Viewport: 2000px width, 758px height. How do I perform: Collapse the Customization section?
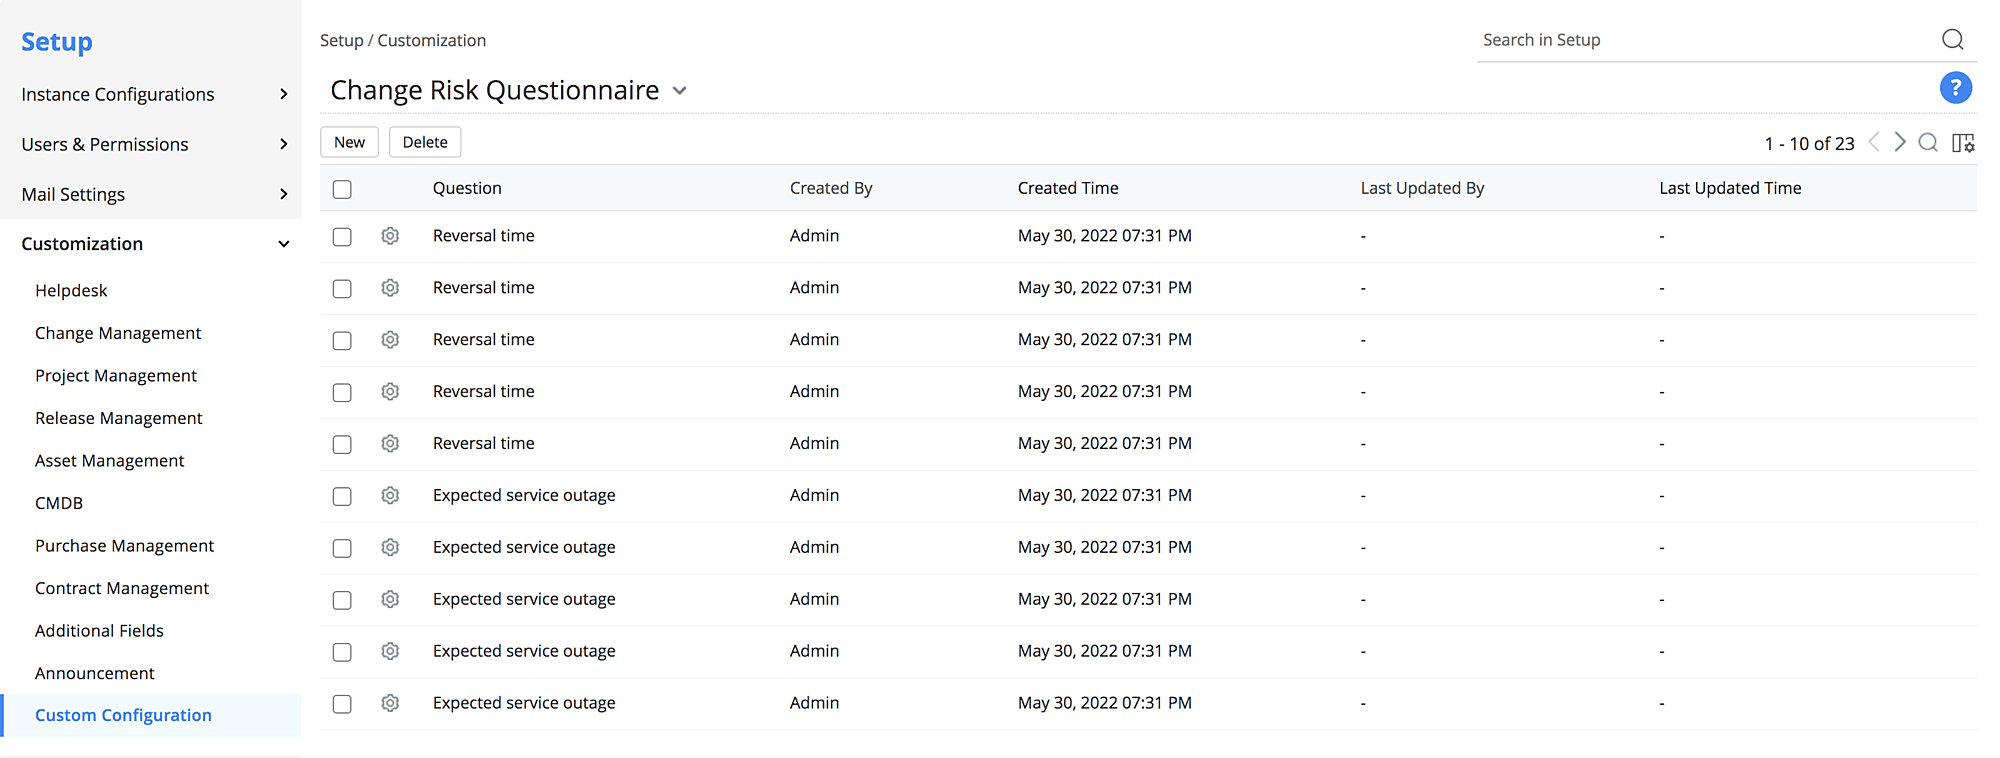point(283,244)
